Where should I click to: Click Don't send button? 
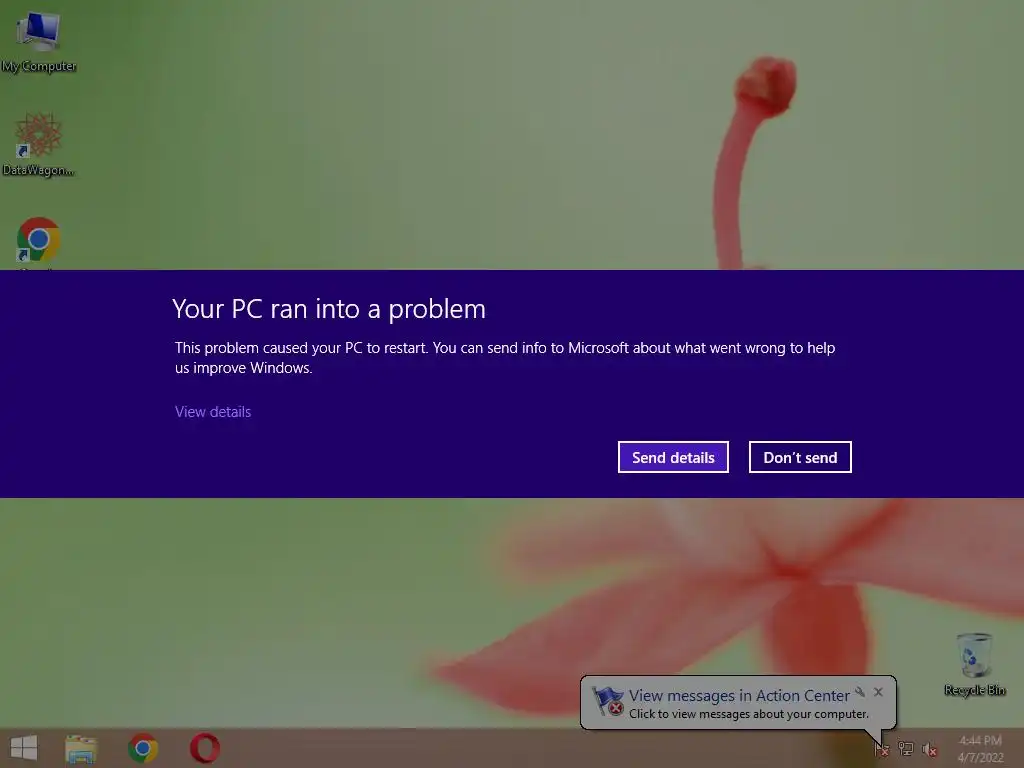coord(800,457)
